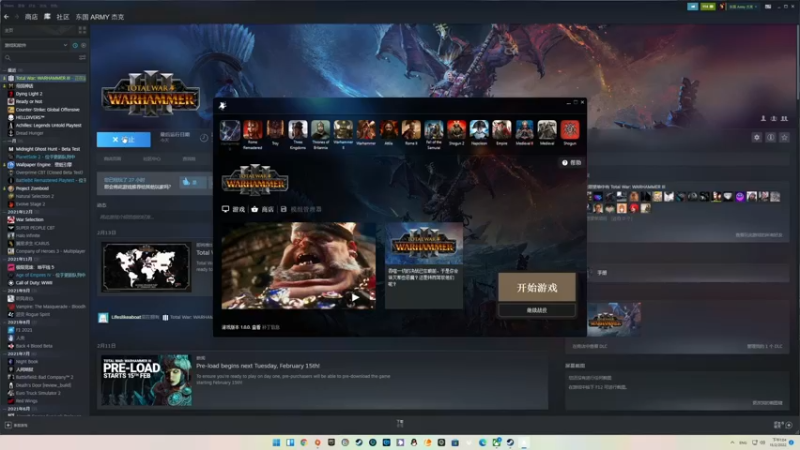Switch to the launcher 游戏 tab
Screen dimensions: 800x450
pyautogui.click(x=233, y=209)
